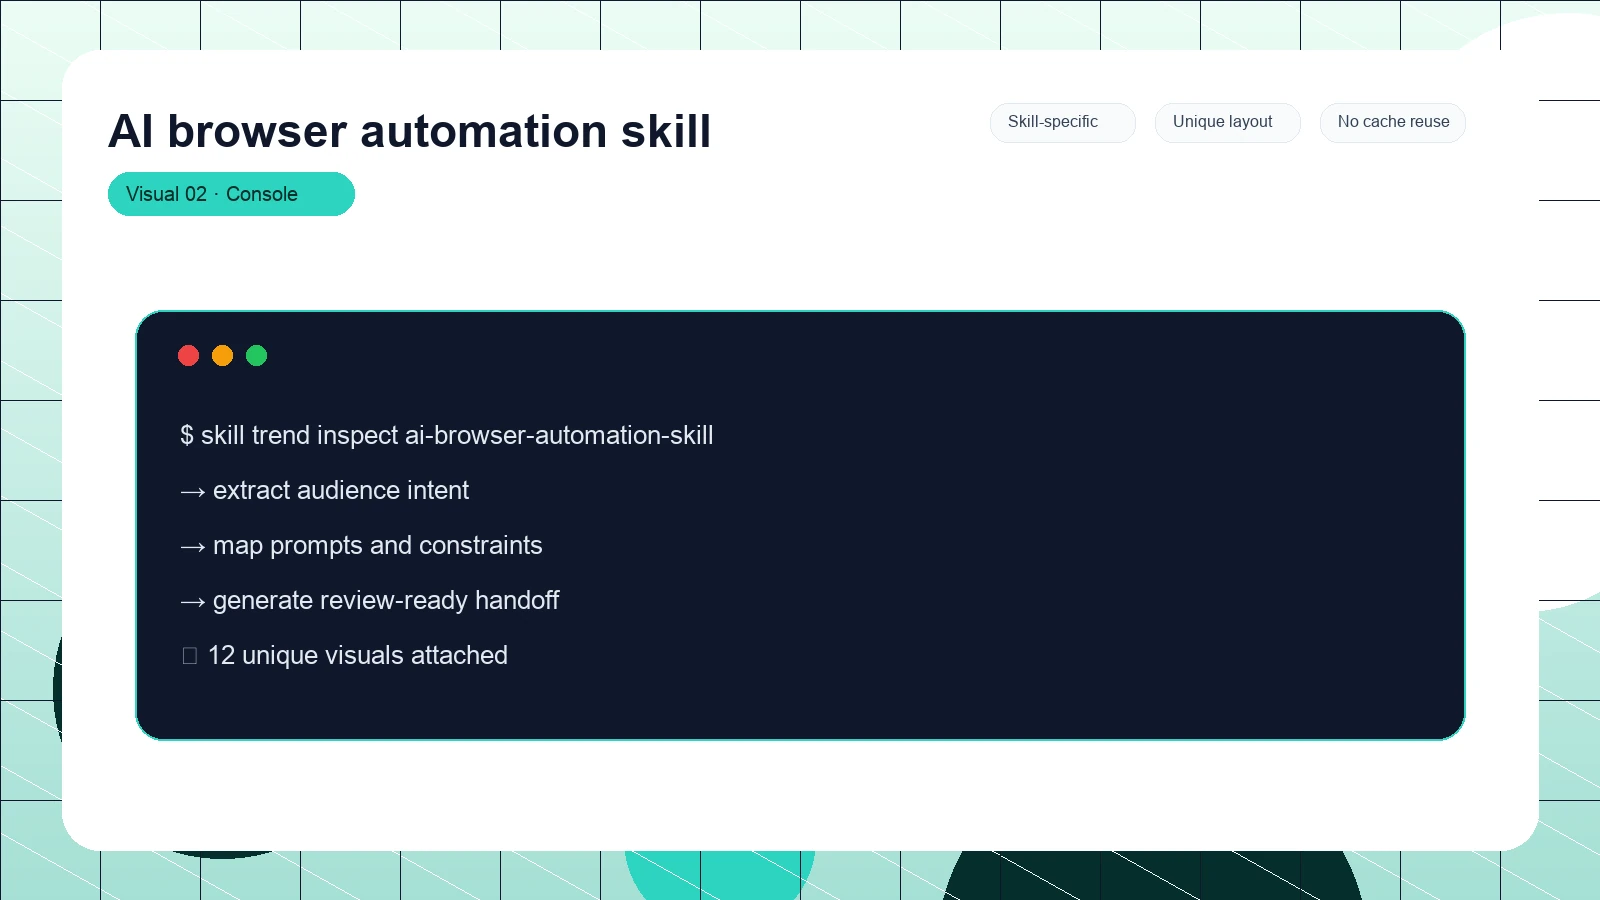Click the box glyph before '12 unique visuals'
The height and width of the screenshot is (900, 1600).
point(190,656)
